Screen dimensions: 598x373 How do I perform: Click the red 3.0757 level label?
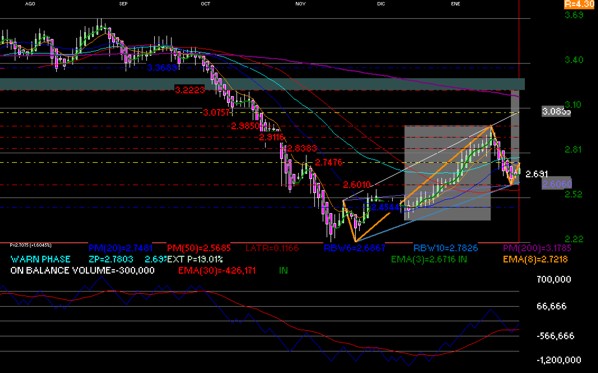[x=217, y=113]
